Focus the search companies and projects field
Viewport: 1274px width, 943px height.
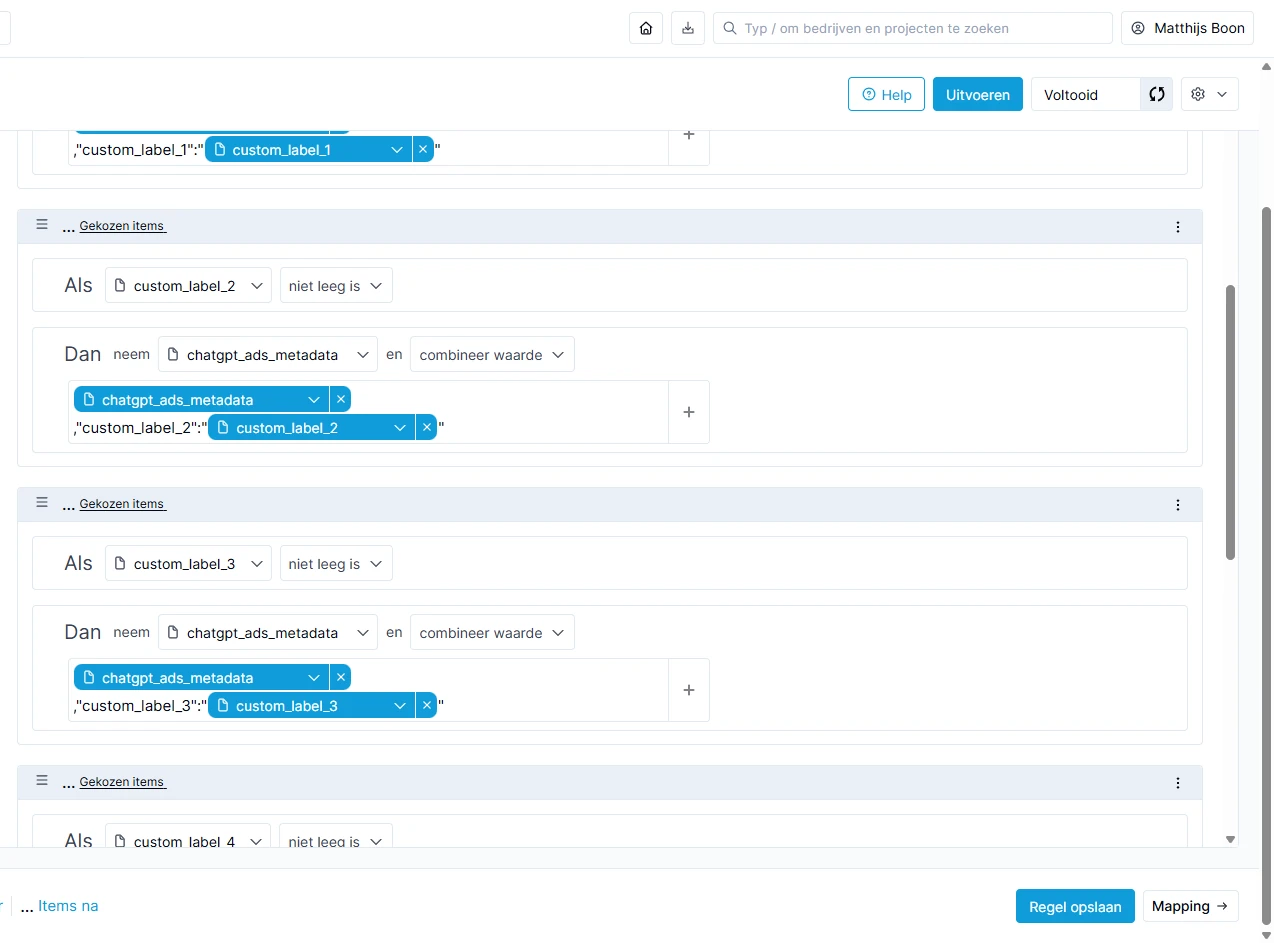[913, 28]
